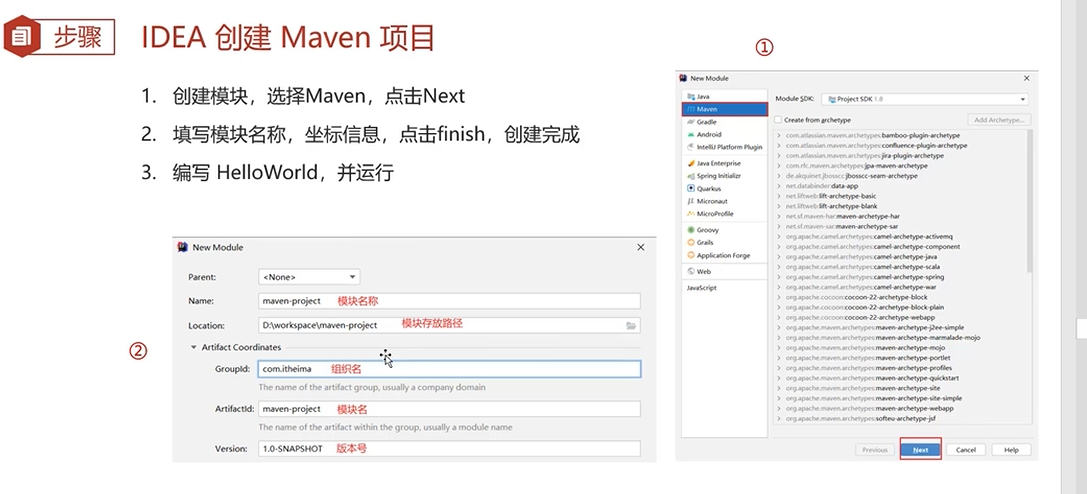The height and width of the screenshot is (494, 1087).
Task: Expand the maven-archetype-webapp node
Action: pyautogui.click(x=779, y=409)
